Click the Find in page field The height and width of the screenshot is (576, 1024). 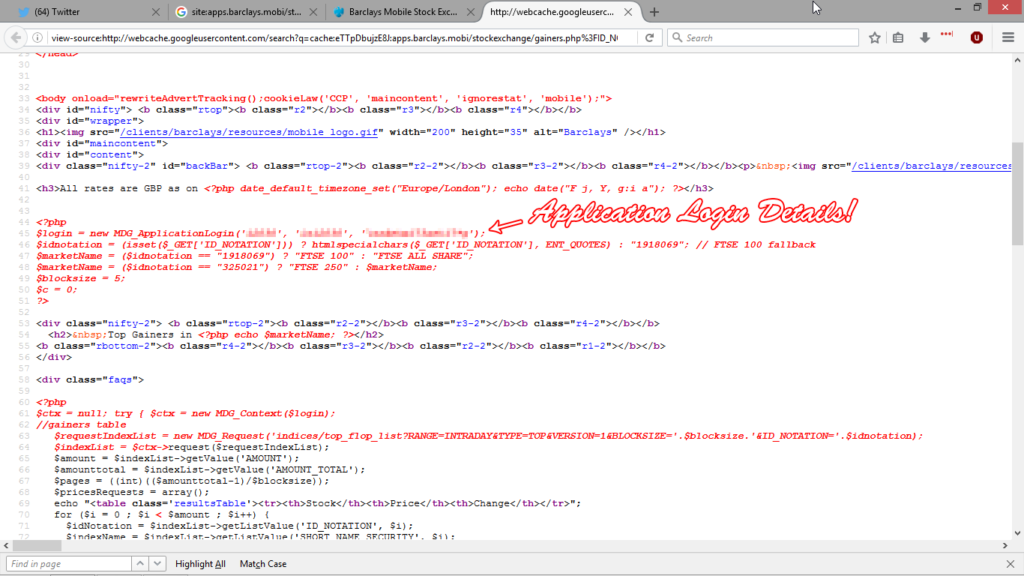coord(69,564)
